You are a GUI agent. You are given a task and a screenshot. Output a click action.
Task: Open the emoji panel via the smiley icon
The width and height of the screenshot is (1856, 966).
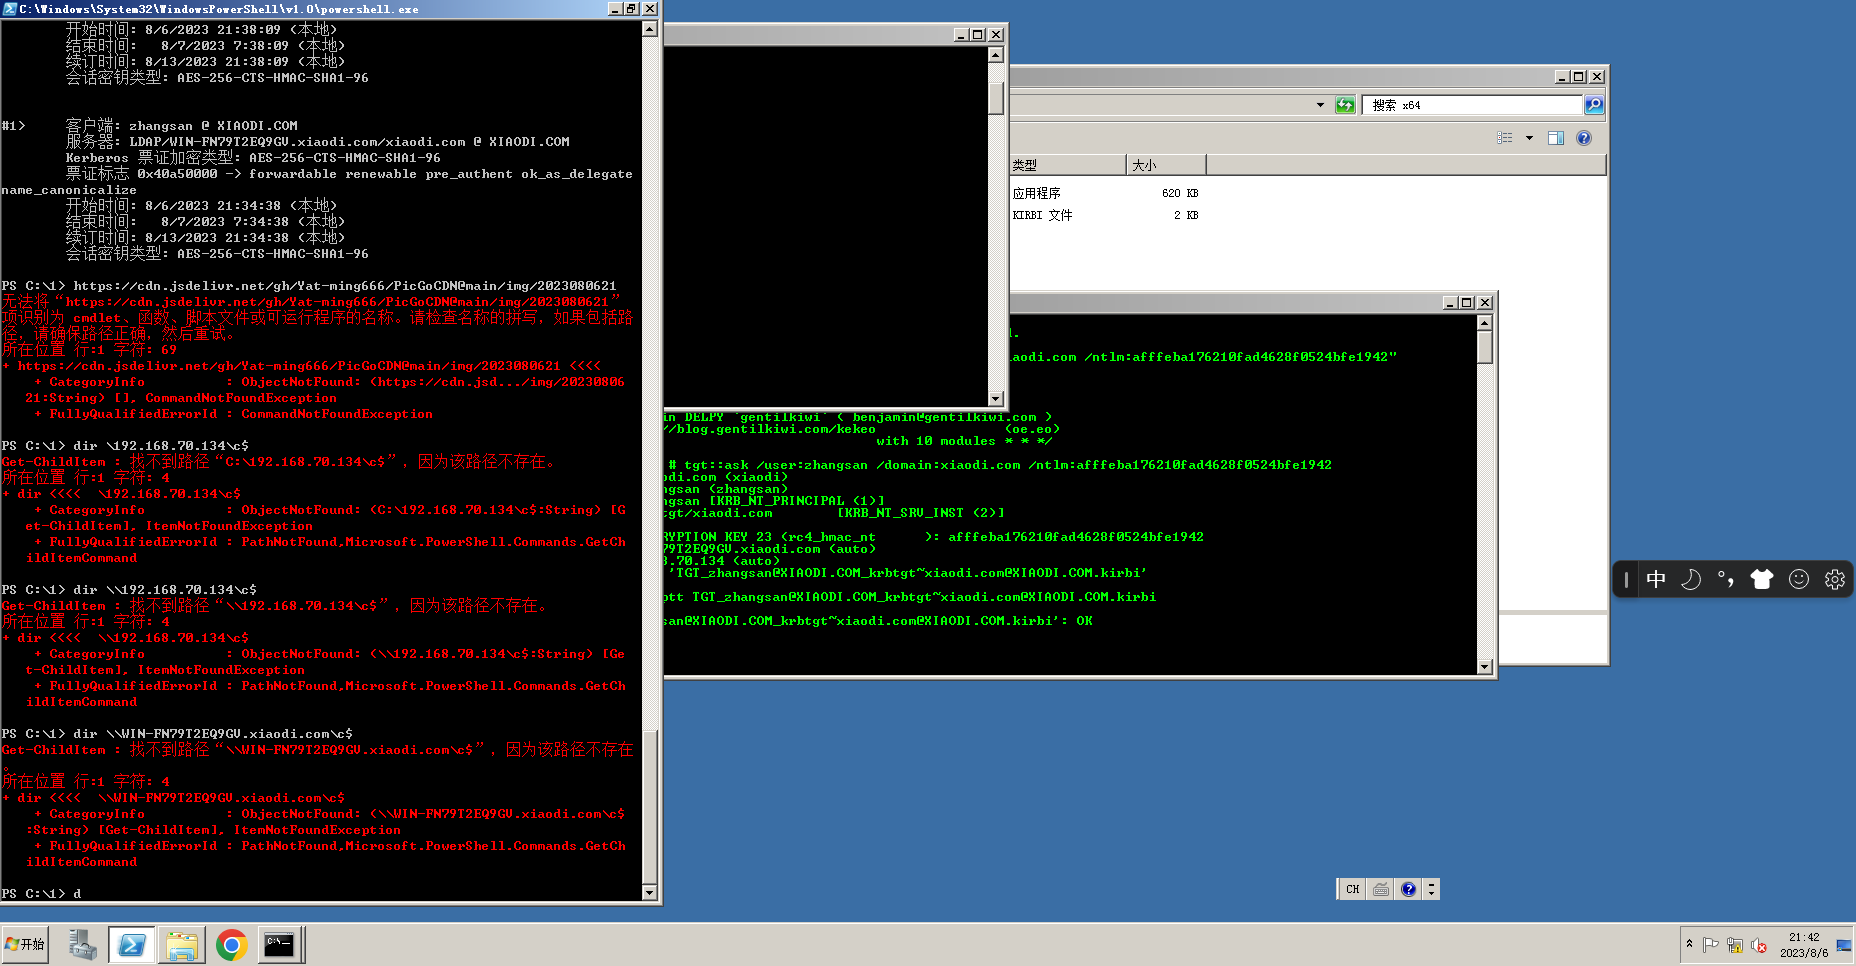pos(1799,579)
